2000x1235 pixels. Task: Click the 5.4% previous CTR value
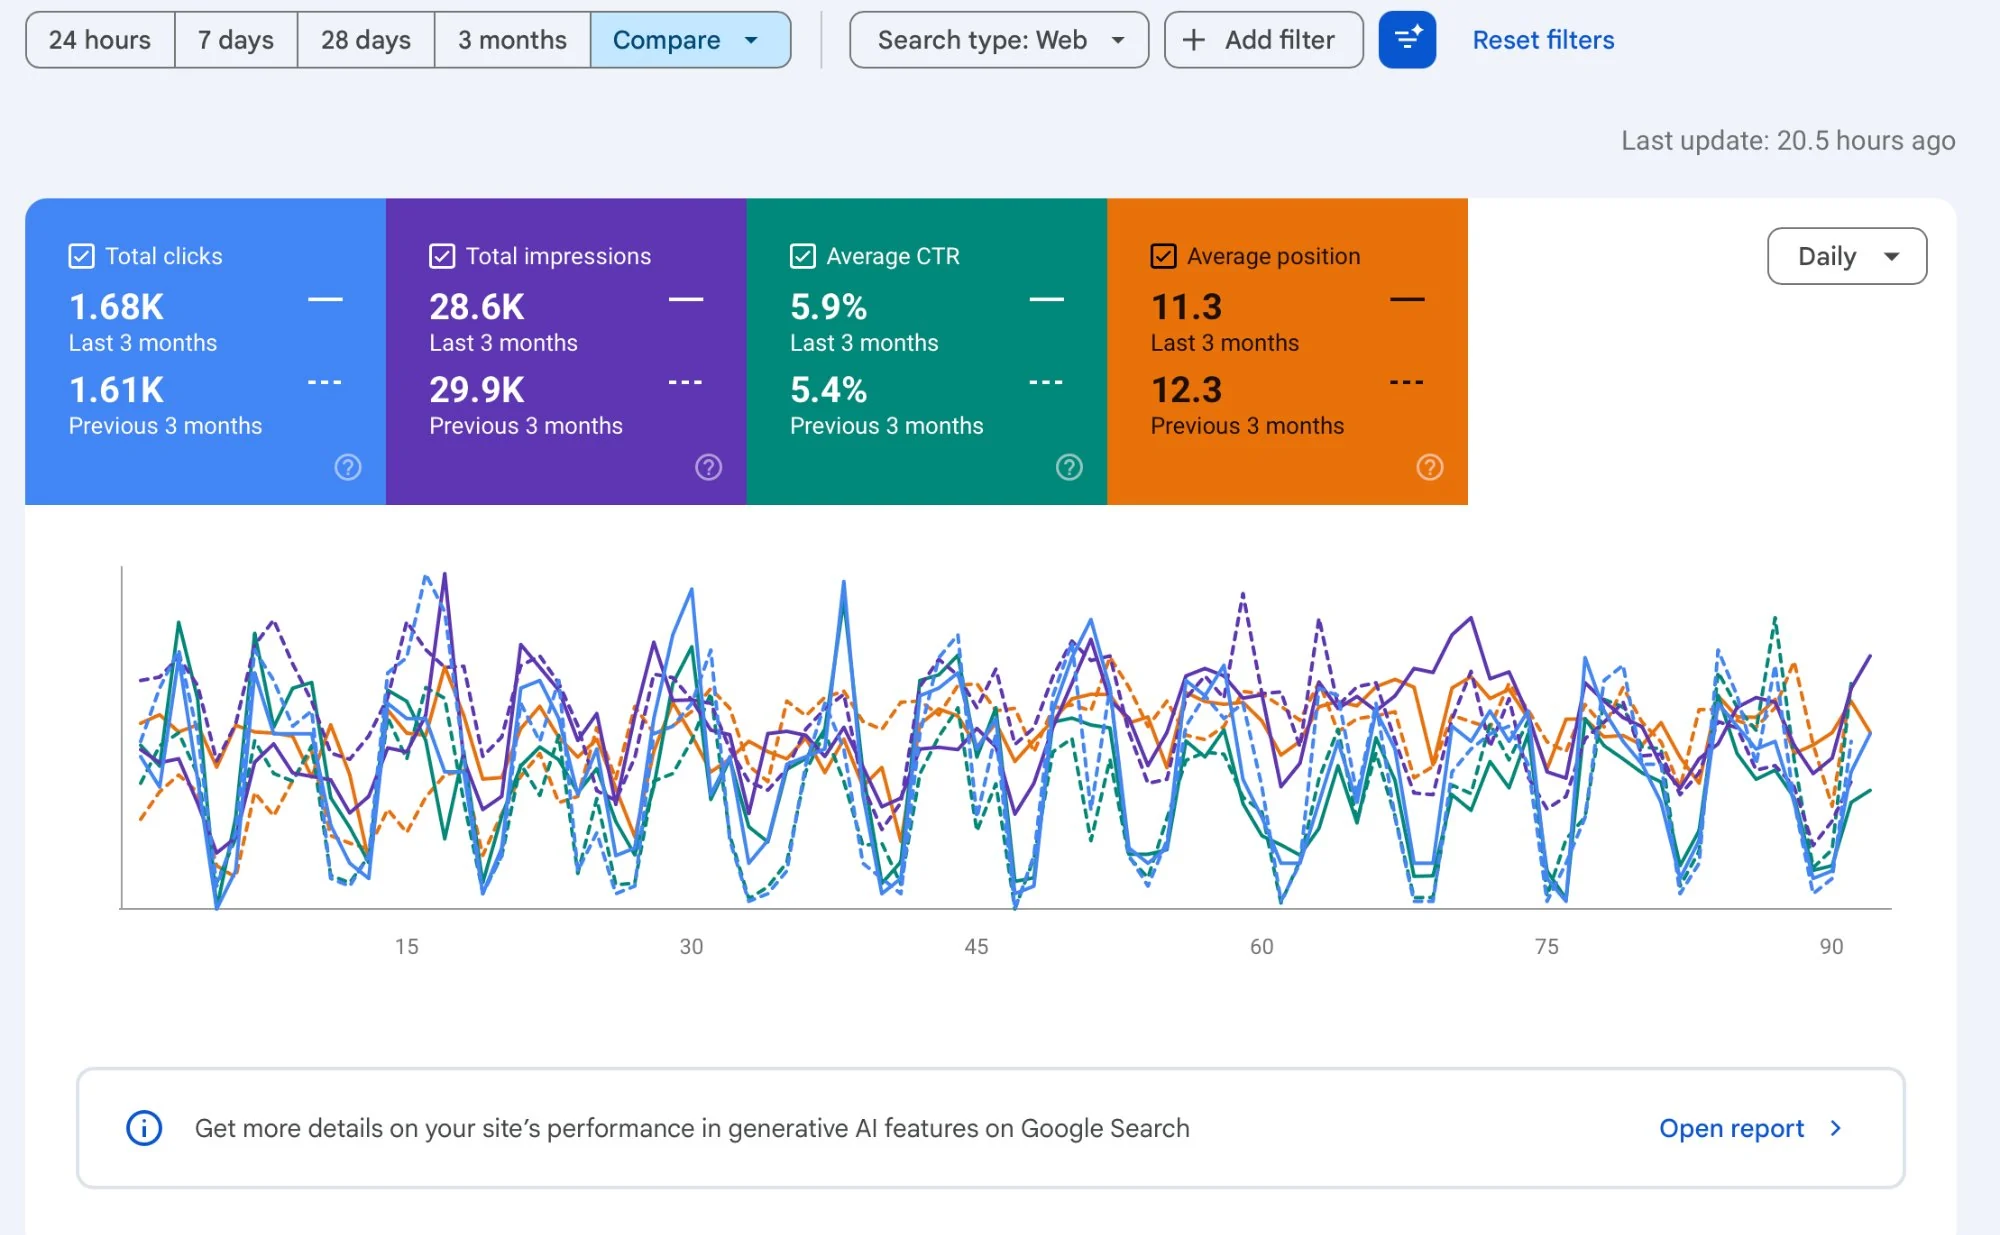pyautogui.click(x=828, y=389)
